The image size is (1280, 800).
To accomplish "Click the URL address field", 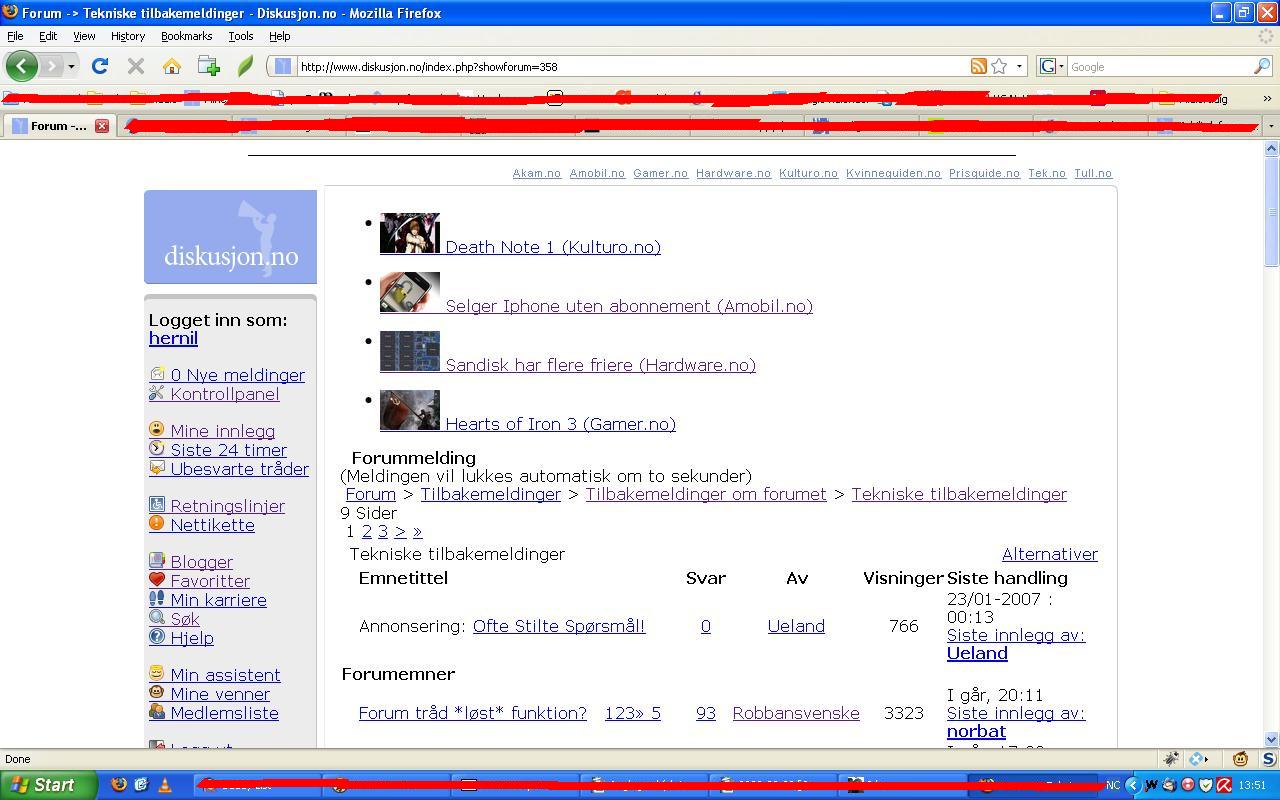I will point(632,66).
